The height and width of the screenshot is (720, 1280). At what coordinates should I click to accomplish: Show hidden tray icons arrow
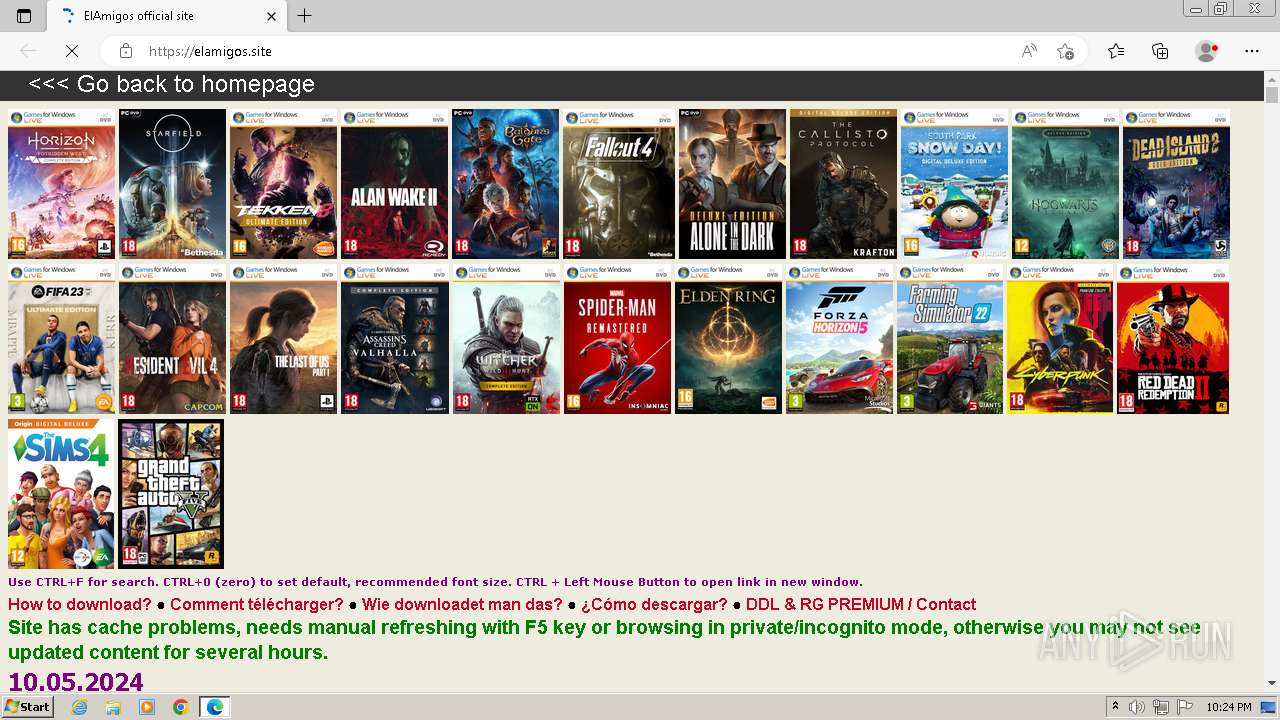point(1115,707)
